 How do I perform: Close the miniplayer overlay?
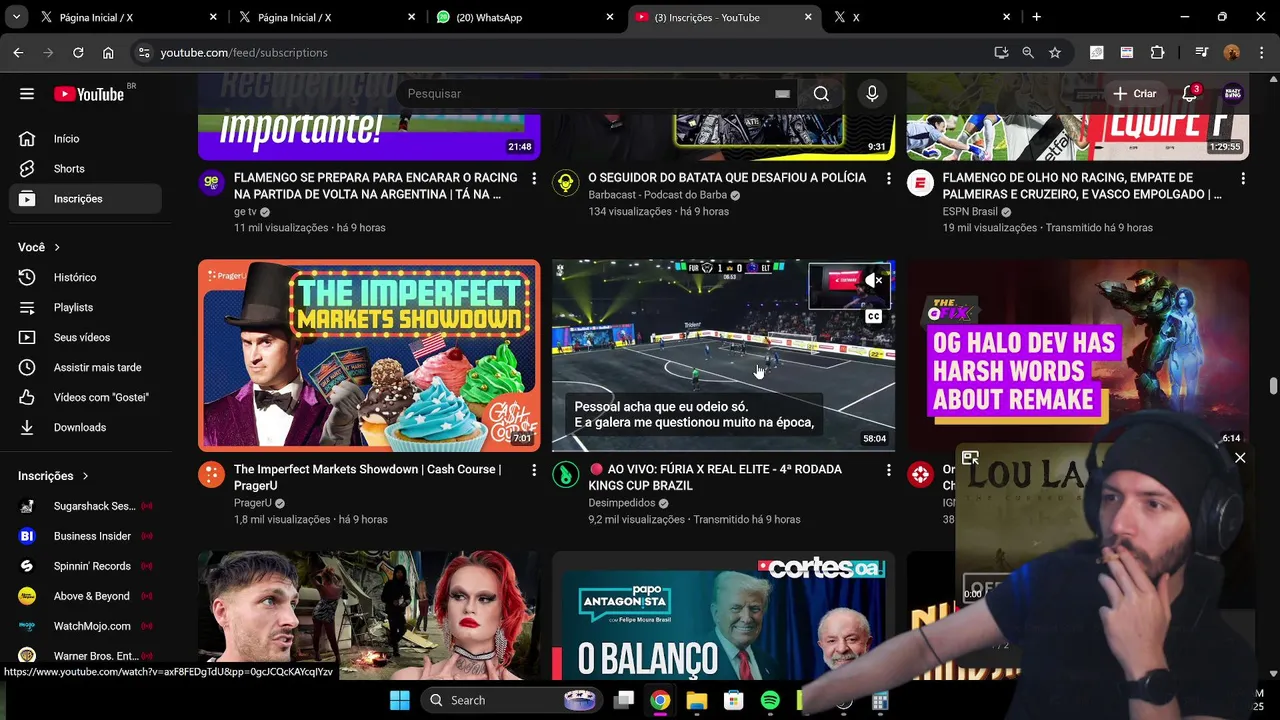1240,458
